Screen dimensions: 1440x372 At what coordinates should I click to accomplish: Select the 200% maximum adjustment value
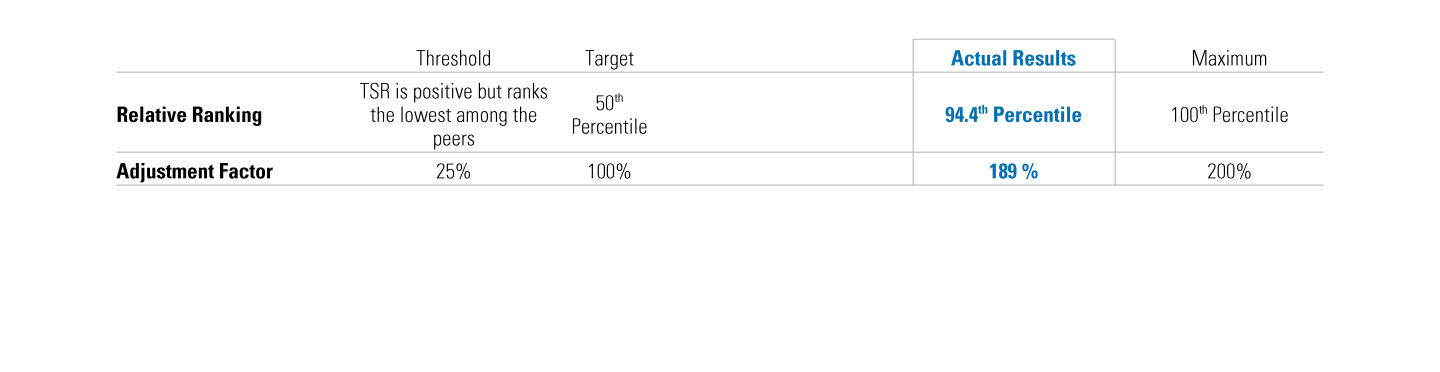click(x=1229, y=172)
